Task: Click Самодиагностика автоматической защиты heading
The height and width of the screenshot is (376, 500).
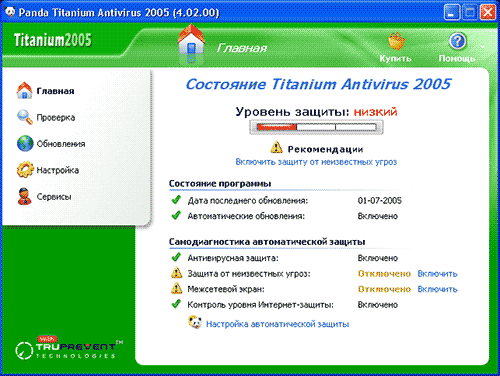Action: [267, 242]
